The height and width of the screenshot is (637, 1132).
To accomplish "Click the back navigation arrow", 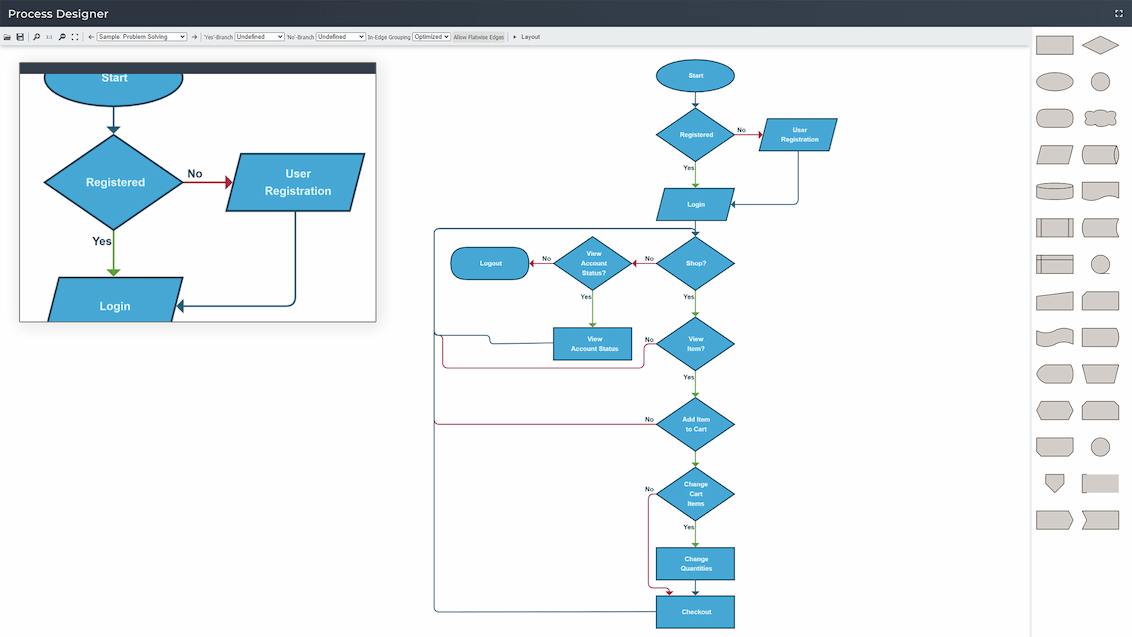I will (91, 36).
